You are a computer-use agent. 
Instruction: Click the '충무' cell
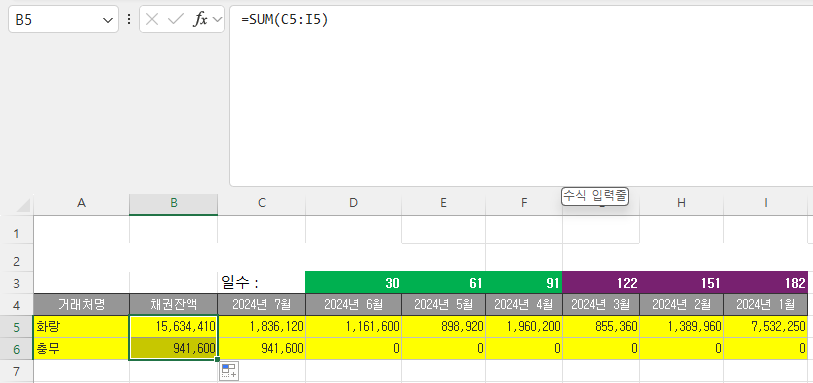point(81,349)
